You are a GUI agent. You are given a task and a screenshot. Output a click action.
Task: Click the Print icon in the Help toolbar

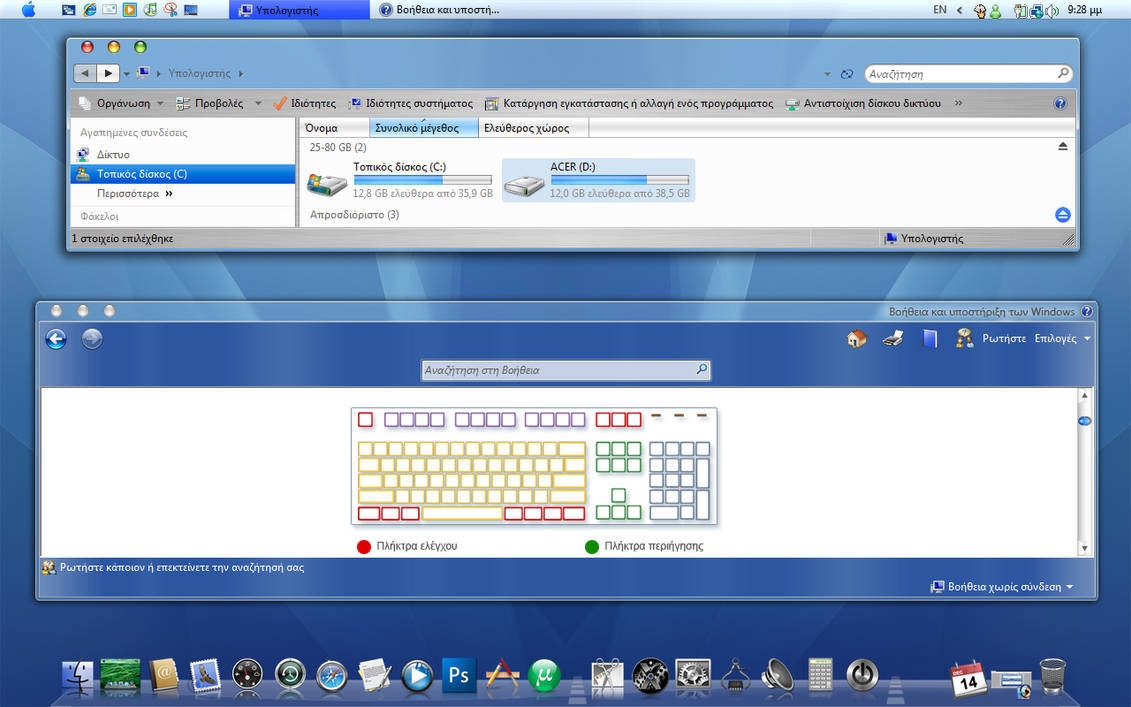[893, 338]
